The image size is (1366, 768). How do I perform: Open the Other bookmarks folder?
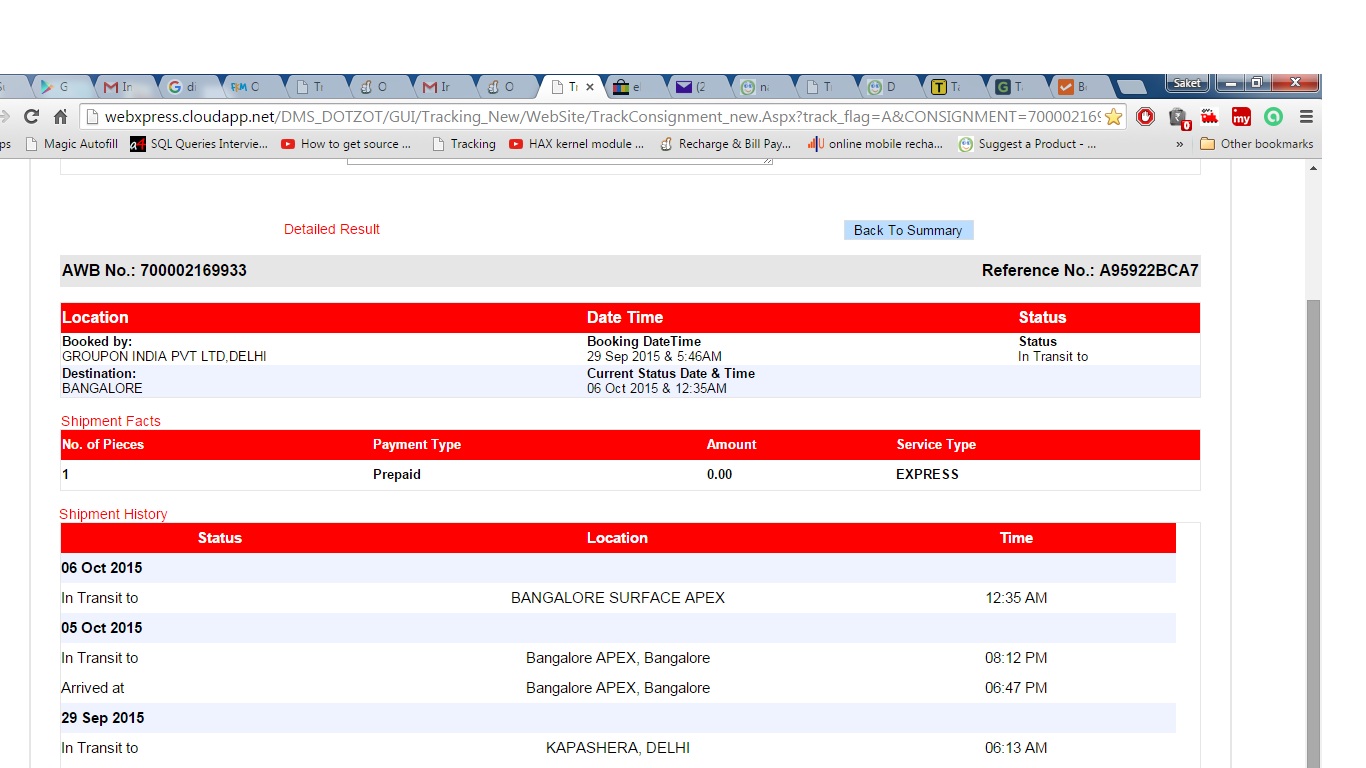1257,144
